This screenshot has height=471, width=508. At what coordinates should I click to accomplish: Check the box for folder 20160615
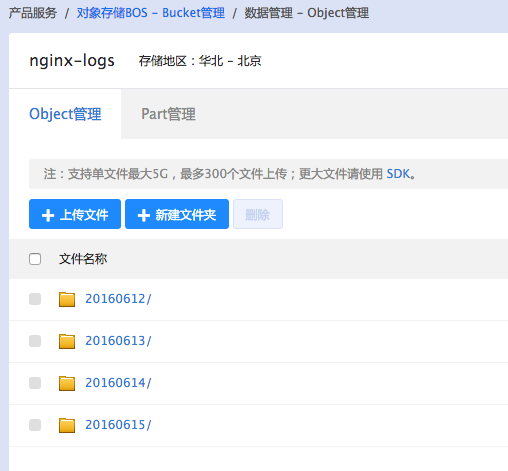click(x=35, y=425)
